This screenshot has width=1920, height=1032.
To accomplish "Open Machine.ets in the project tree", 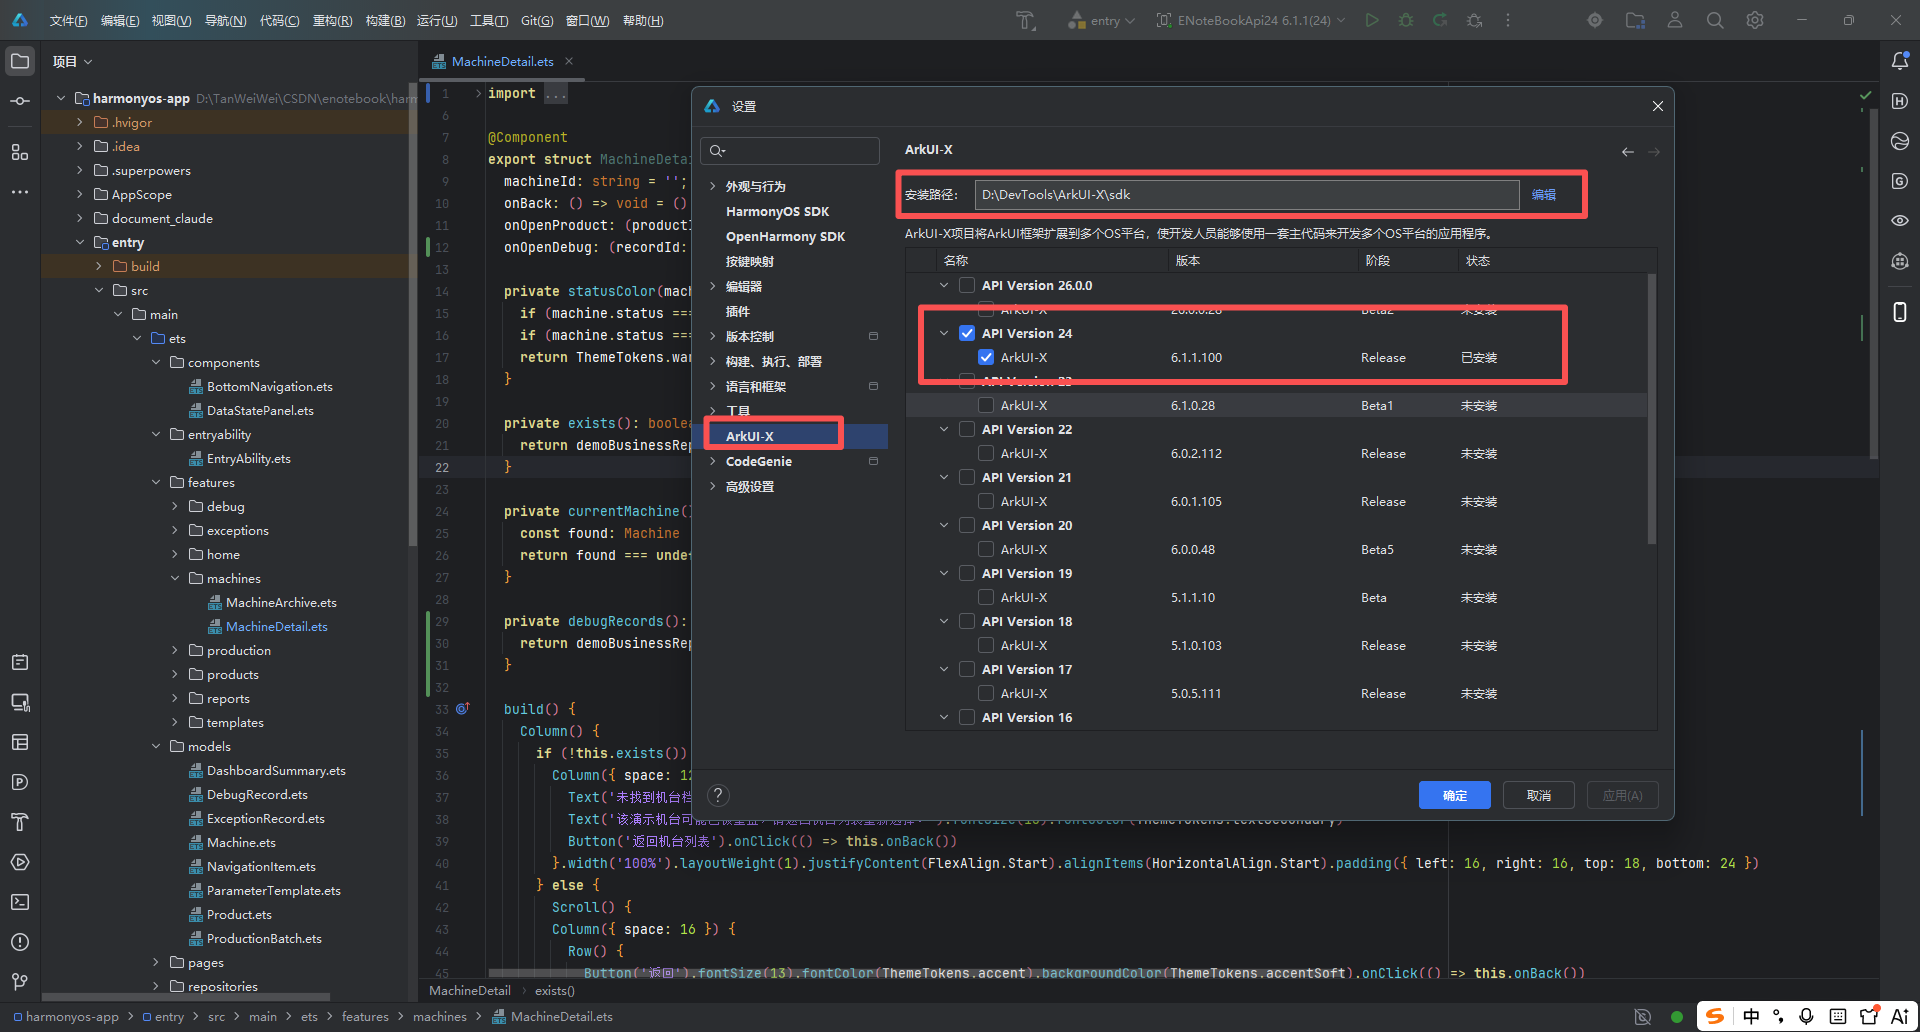I will 241,842.
